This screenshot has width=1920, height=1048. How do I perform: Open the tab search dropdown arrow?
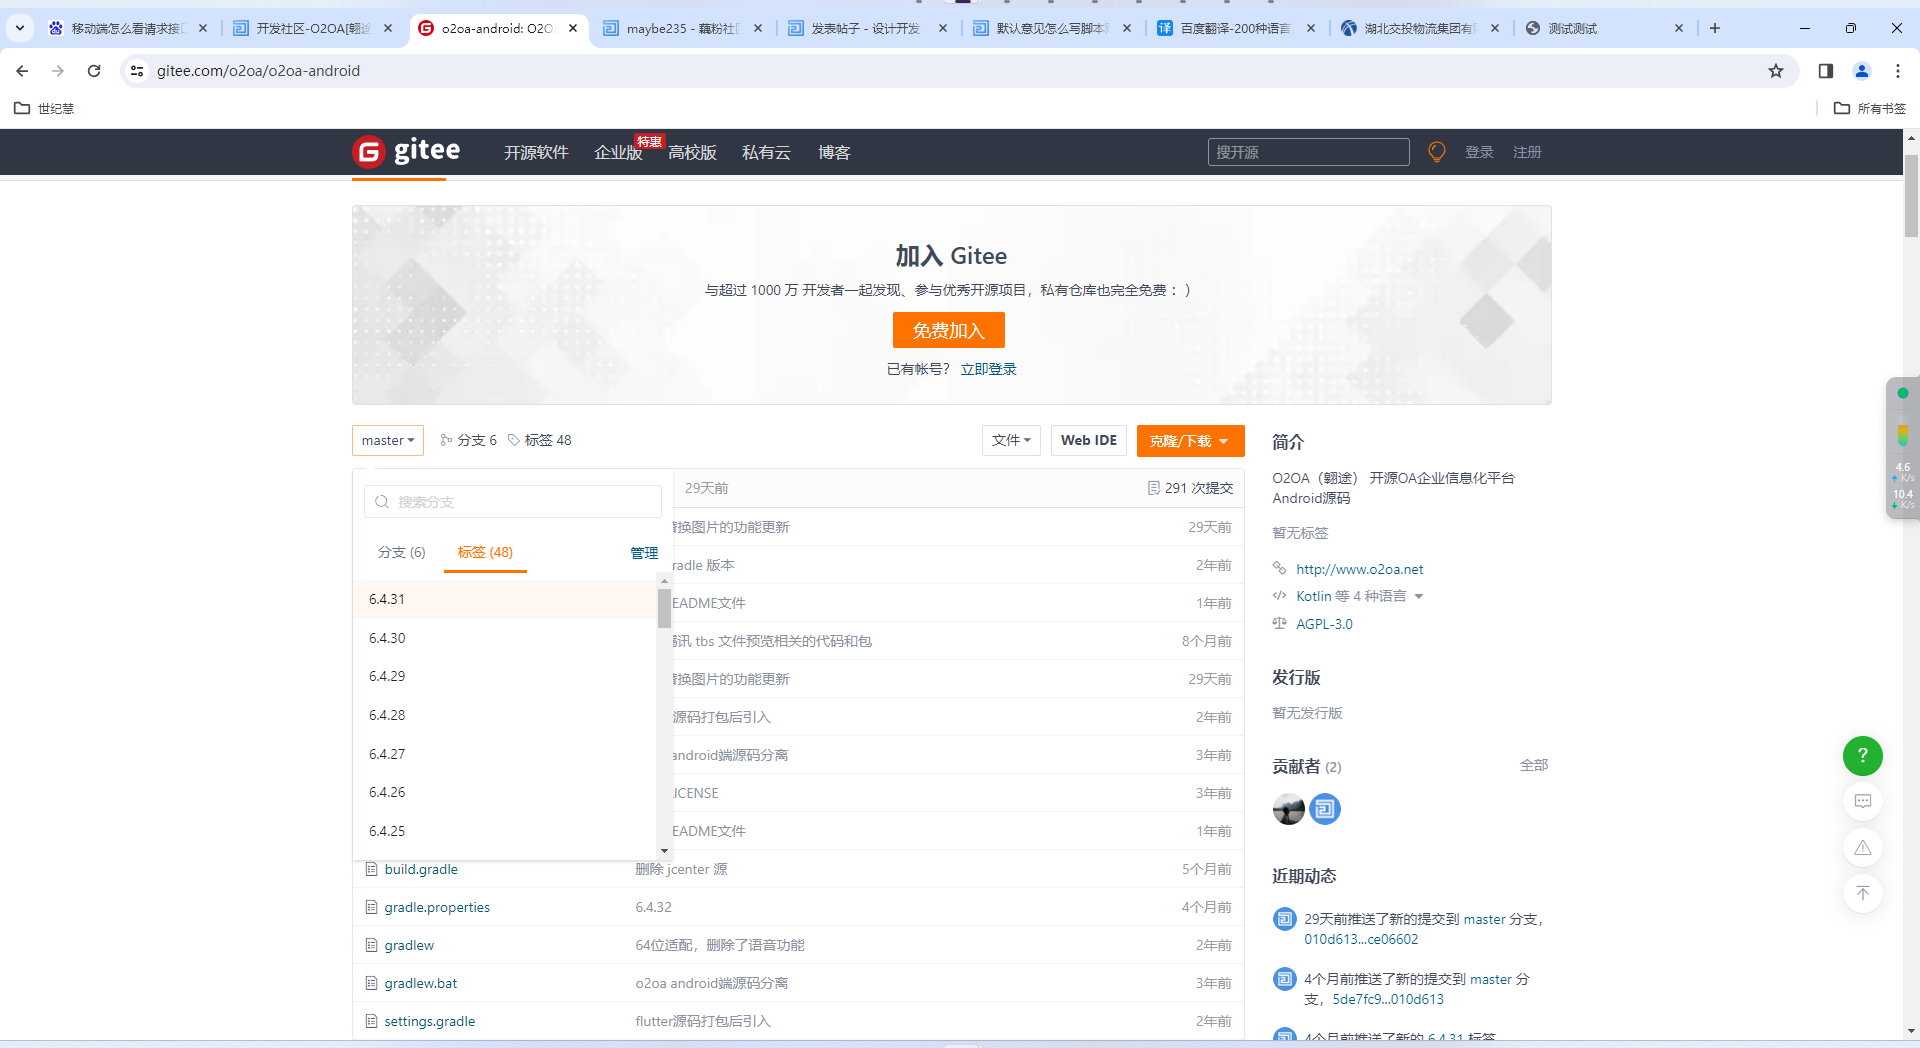(20, 28)
